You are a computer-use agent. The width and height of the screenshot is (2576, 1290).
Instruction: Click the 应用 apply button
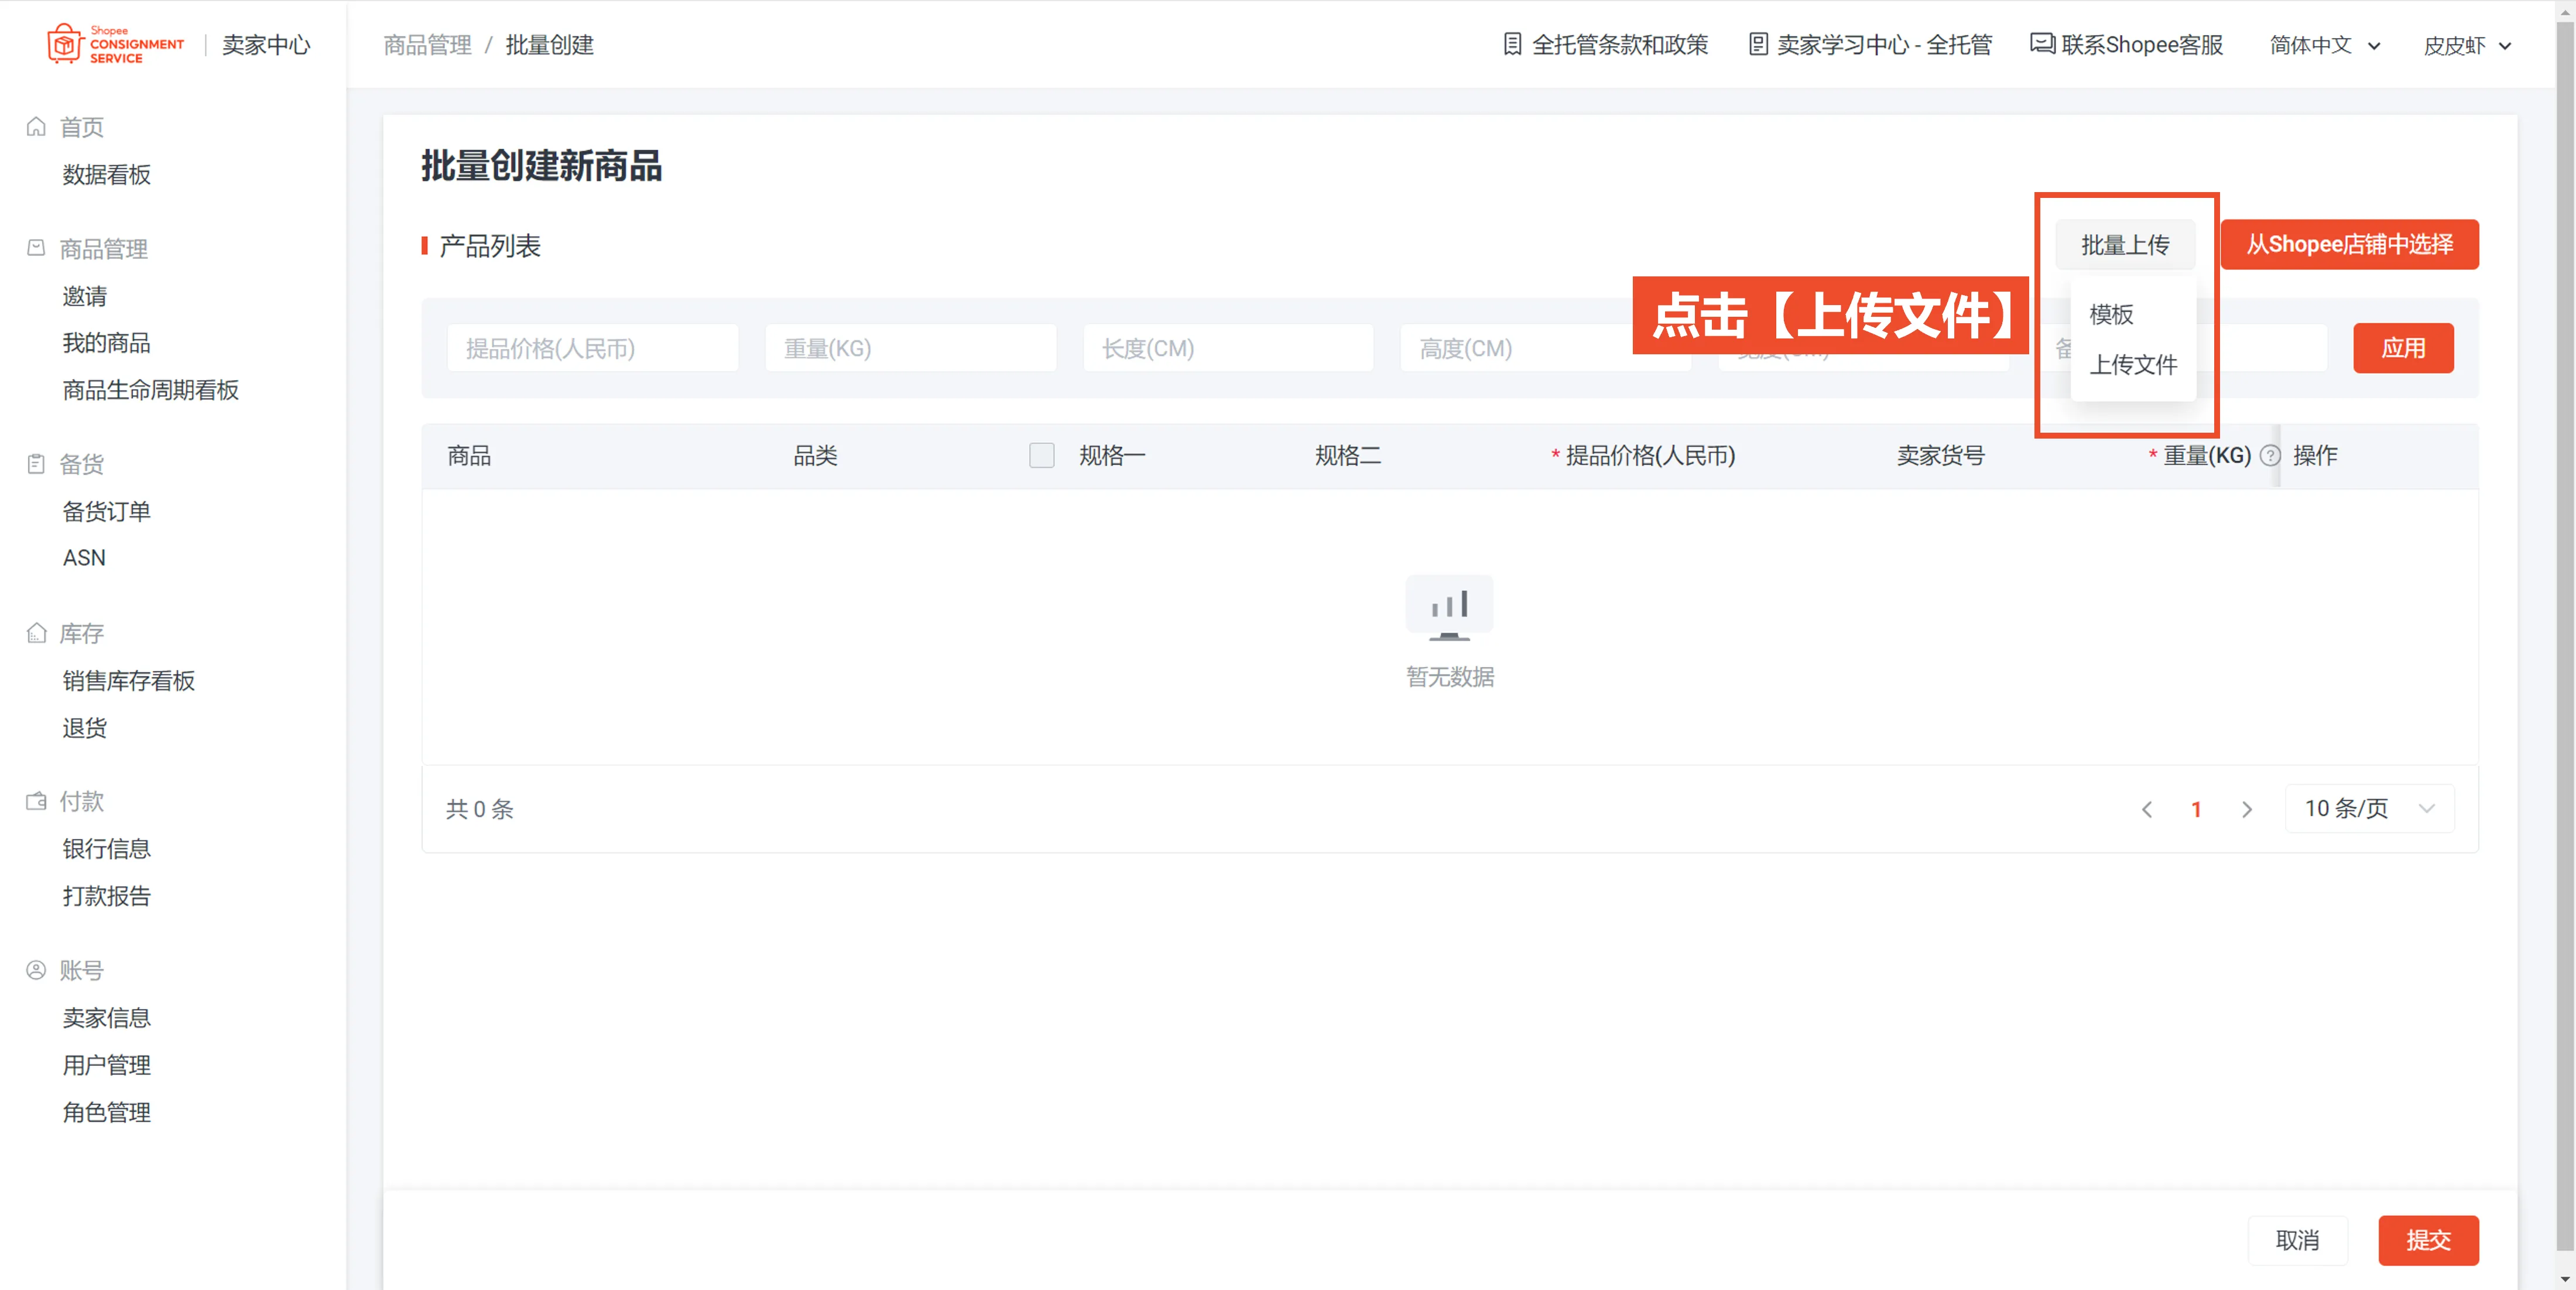click(x=2403, y=348)
